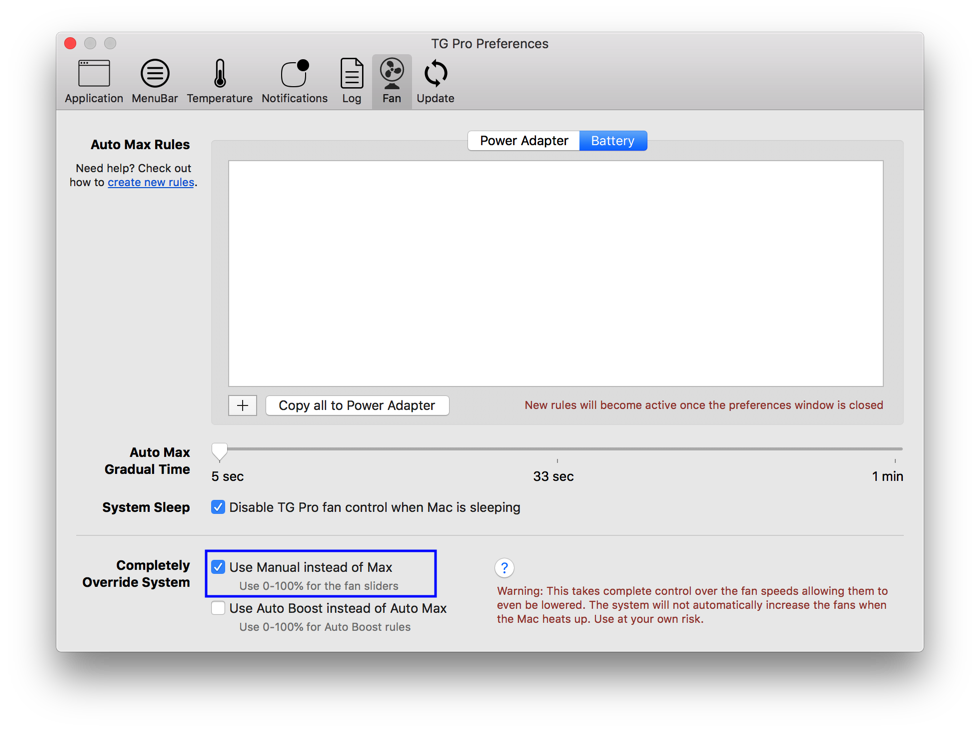
Task: Click 'Use 0-100% for the fan sliders' text
Action: 319,586
